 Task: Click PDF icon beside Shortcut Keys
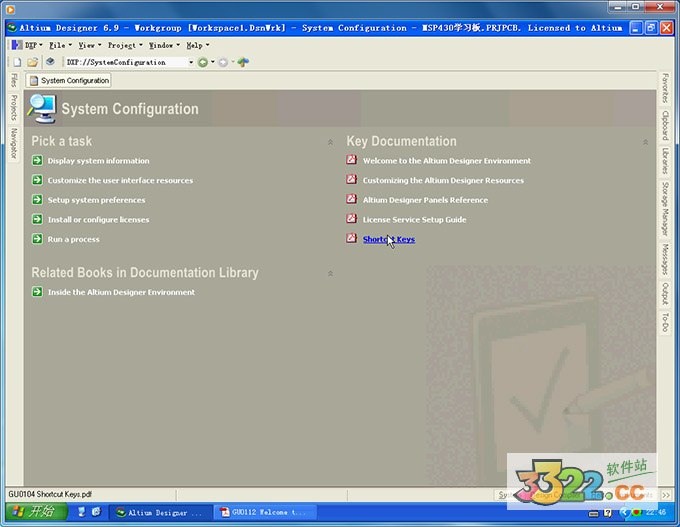coord(352,238)
